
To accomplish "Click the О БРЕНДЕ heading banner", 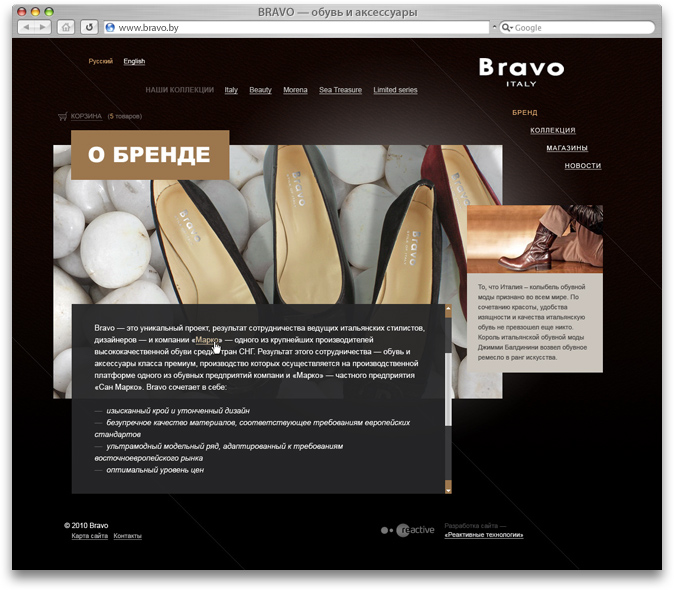I will 150,155.
